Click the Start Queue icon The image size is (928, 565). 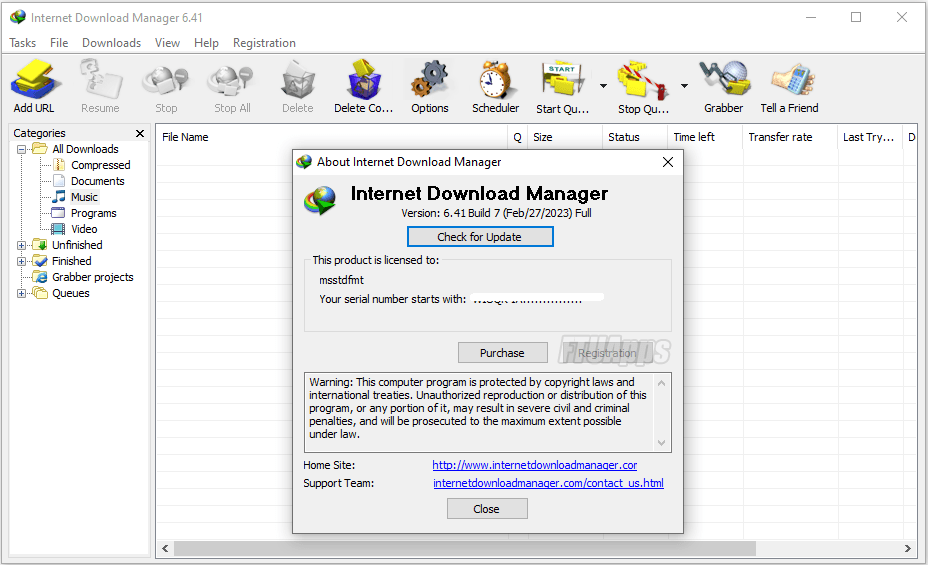tap(562, 79)
